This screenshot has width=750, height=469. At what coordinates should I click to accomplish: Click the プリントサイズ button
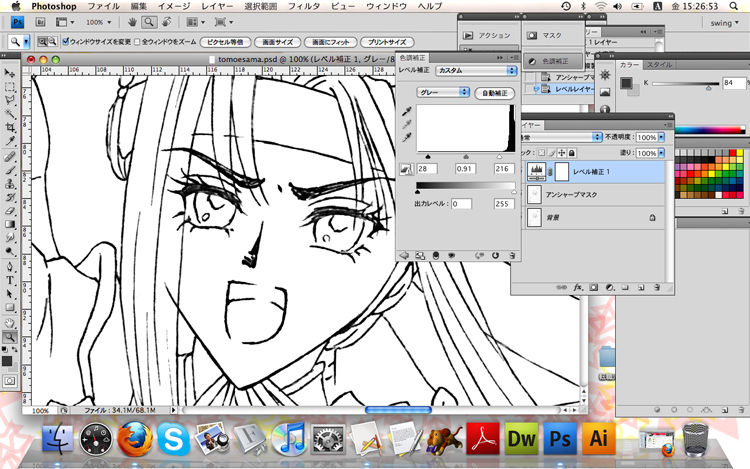pos(387,42)
